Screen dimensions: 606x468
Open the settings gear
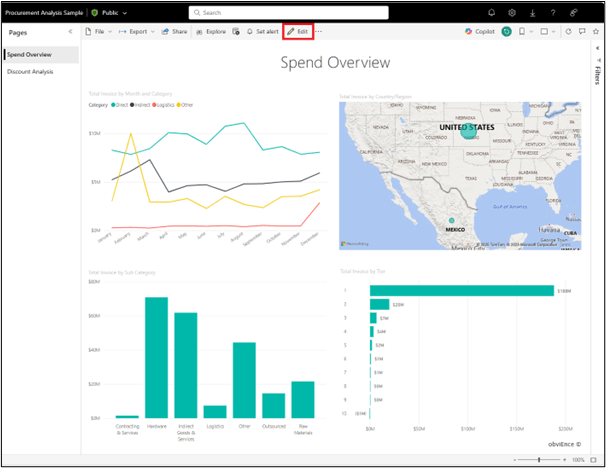pos(512,13)
